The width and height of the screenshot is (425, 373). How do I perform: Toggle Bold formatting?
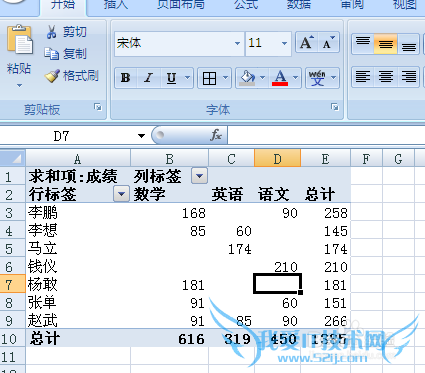tap(125, 78)
